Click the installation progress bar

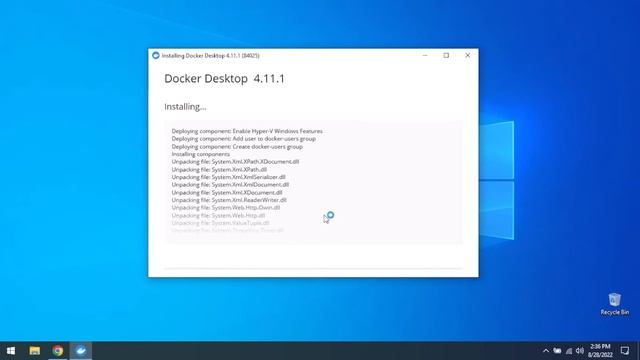313,269
